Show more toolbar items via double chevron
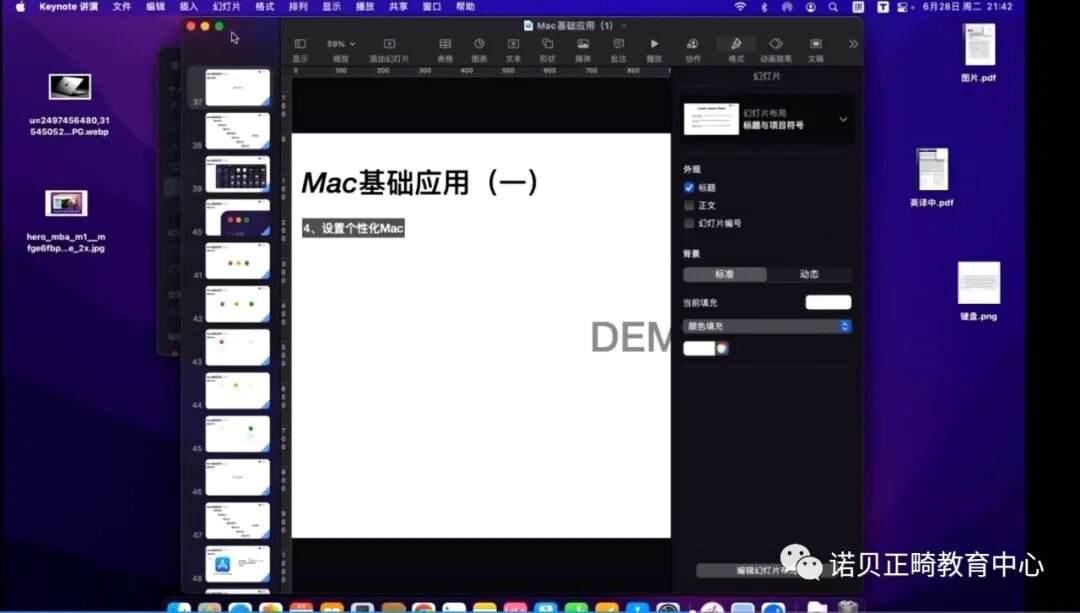Screen dimensions: 1080x613 [x=853, y=44]
